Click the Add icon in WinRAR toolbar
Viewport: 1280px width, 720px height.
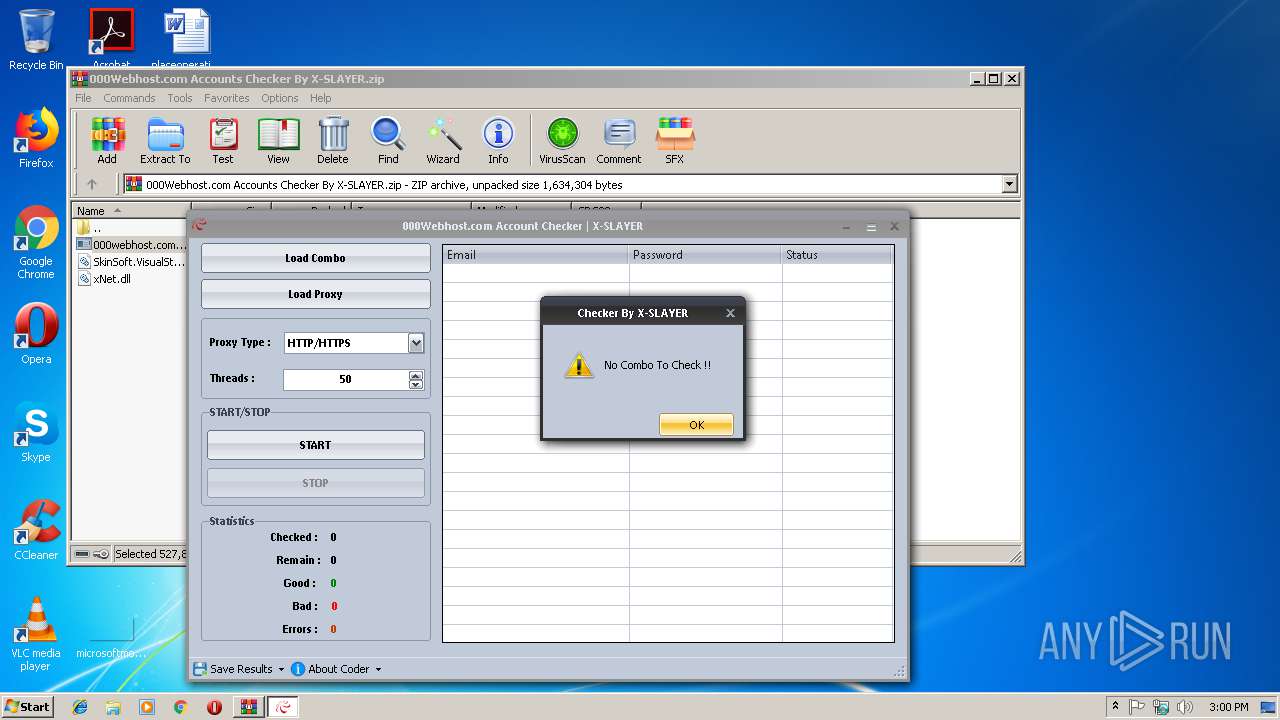coord(107,141)
